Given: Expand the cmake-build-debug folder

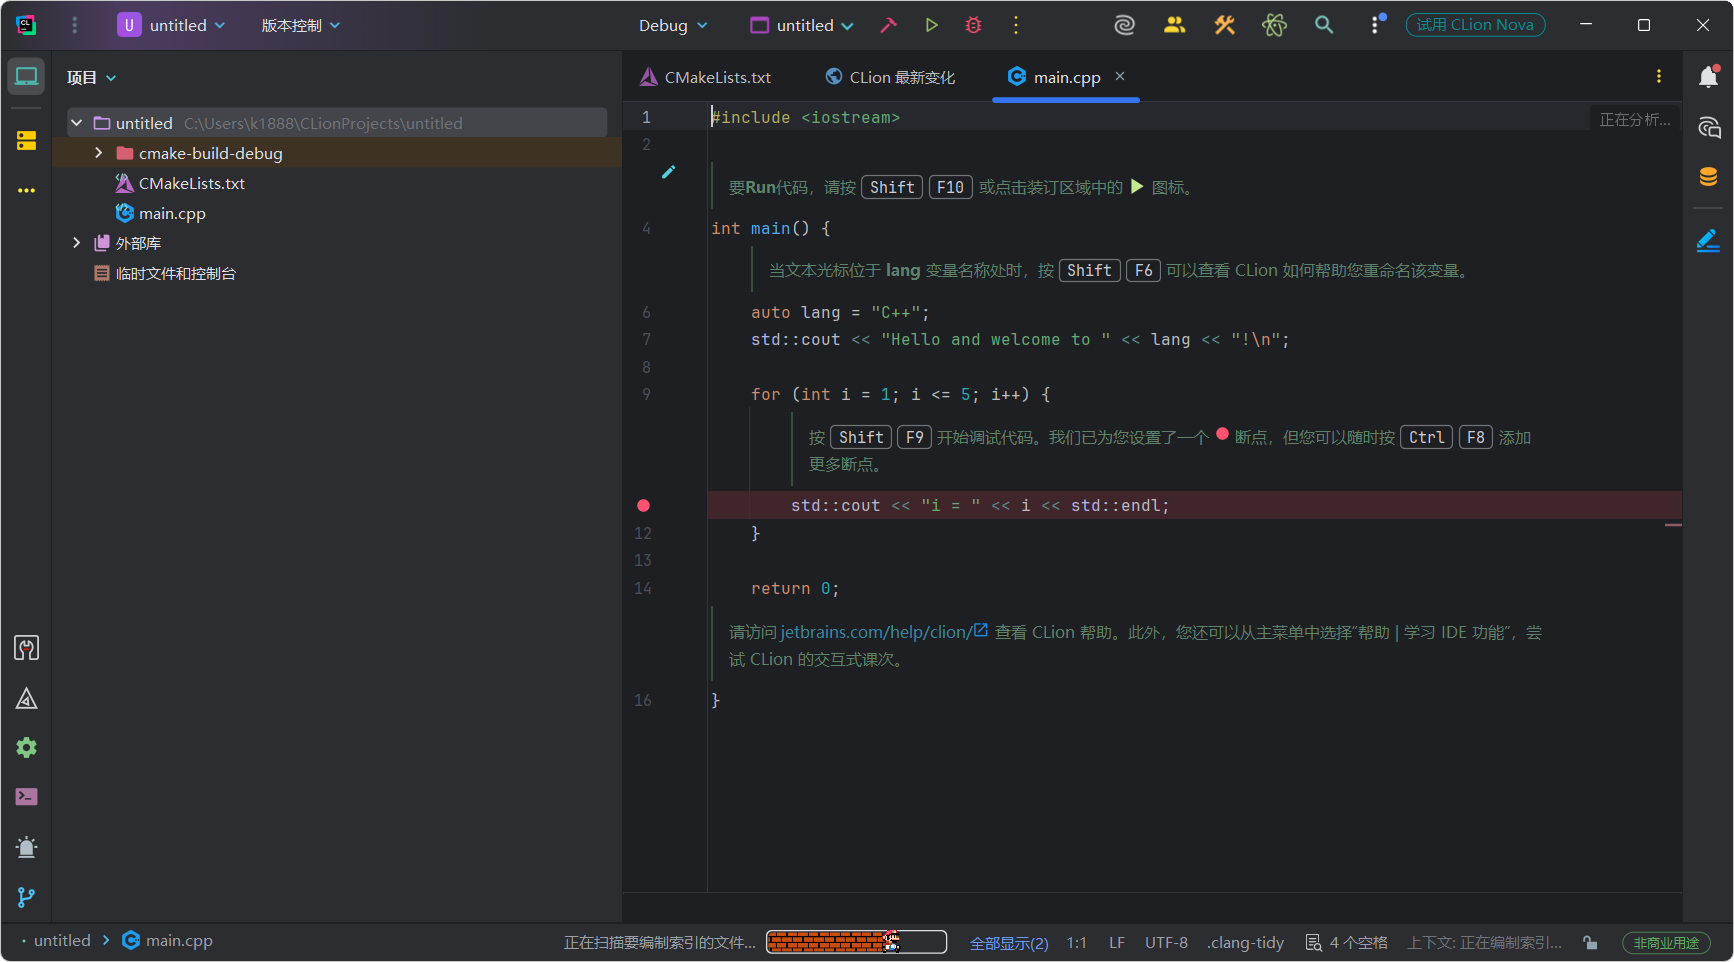Looking at the screenshot, I should click(x=98, y=153).
